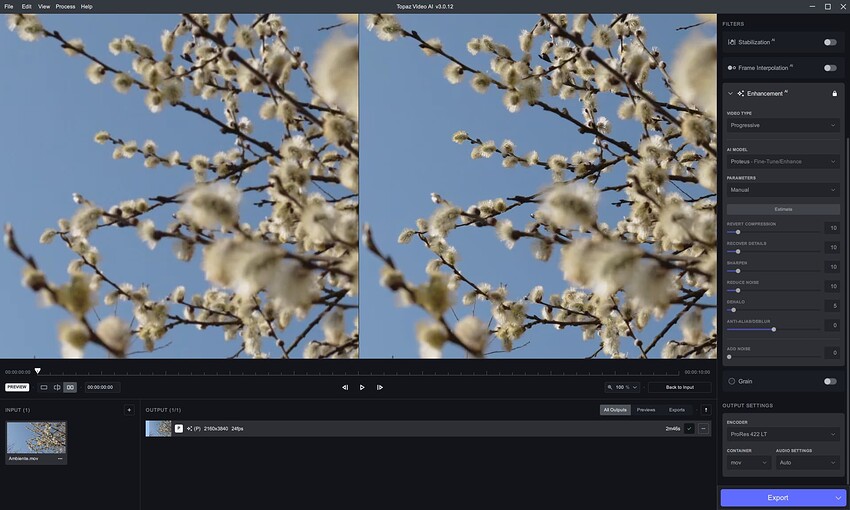The width and height of the screenshot is (850, 510).
Task: Switch to split view layout icon
Action: pos(57,388)
